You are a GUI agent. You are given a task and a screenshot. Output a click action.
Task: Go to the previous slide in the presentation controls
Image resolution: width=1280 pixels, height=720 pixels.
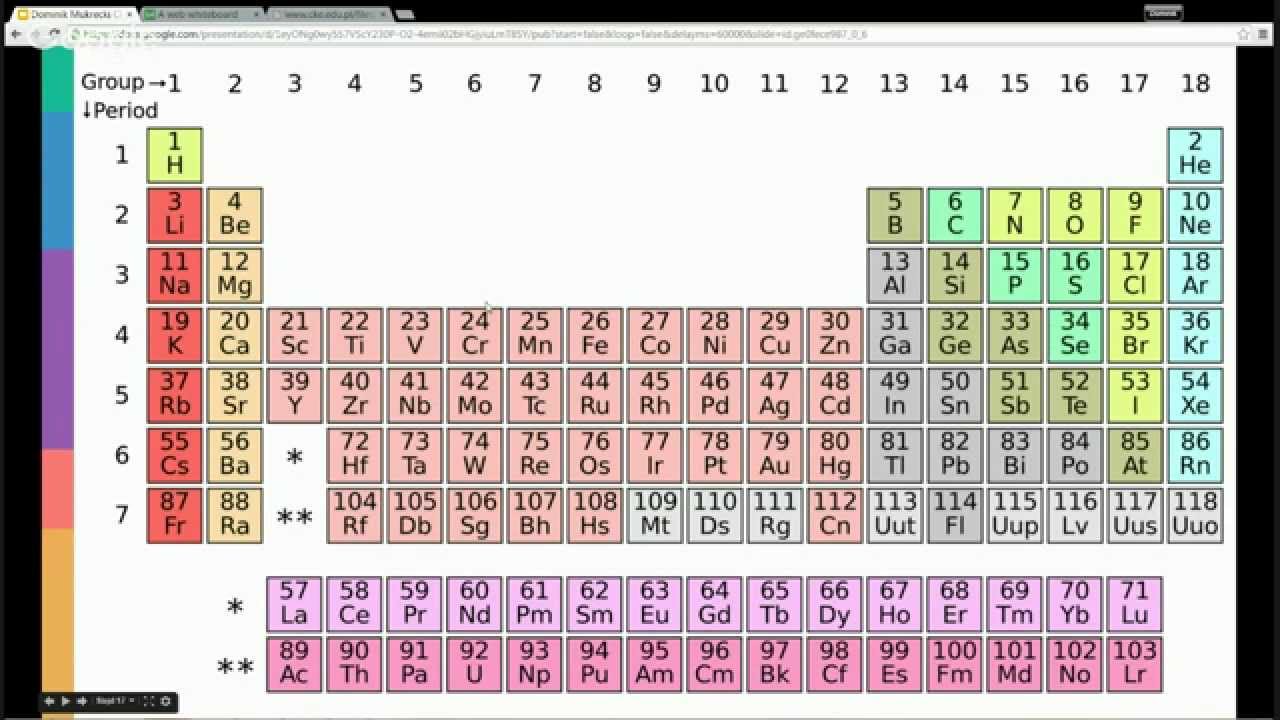[x=49, y=701]
